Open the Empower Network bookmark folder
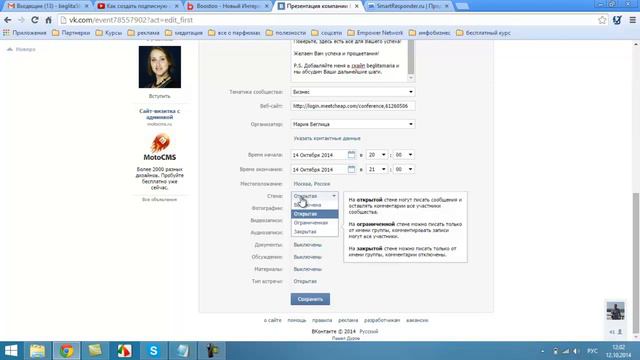640x360 pixels. pyautogui.click(x=375, y=33)
